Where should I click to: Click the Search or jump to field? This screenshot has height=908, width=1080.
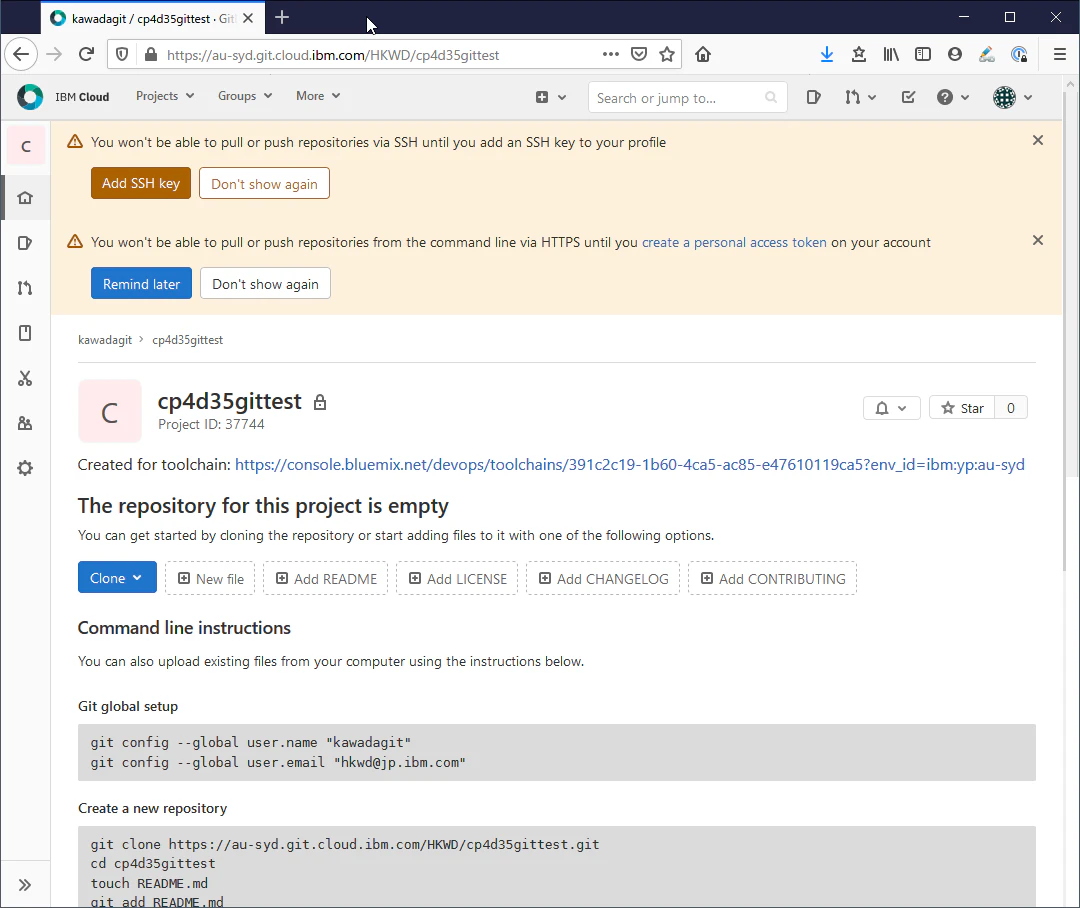click(687, 98)
